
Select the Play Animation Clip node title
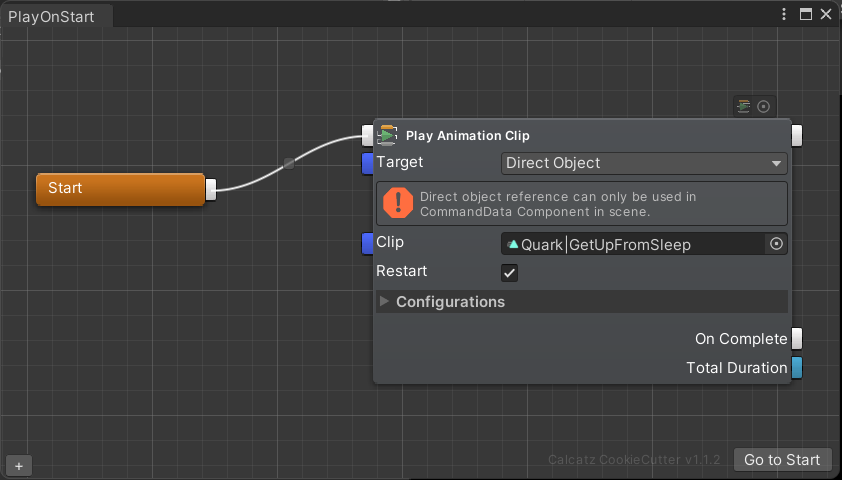pos(468,136)
